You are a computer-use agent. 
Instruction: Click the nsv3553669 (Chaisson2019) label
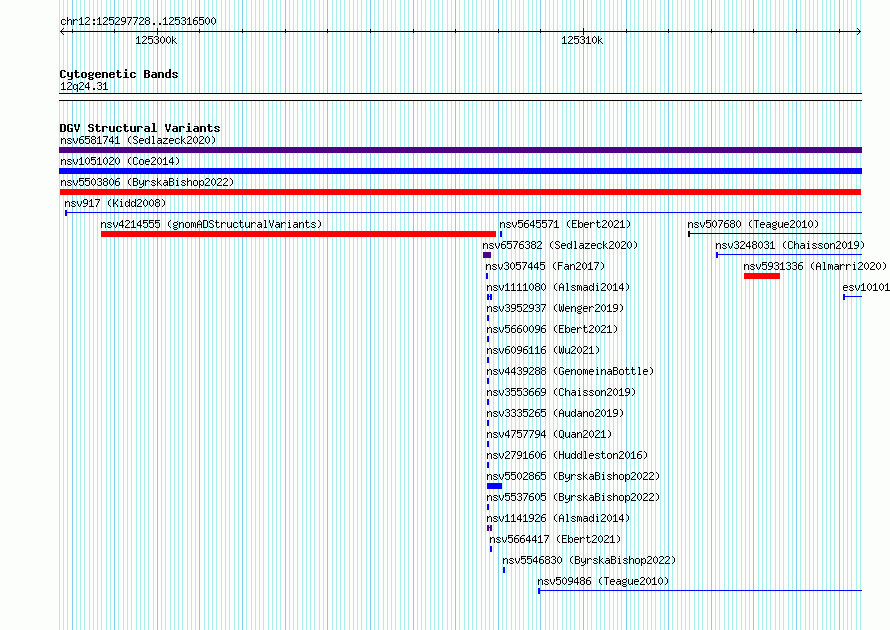click(561, 392)
